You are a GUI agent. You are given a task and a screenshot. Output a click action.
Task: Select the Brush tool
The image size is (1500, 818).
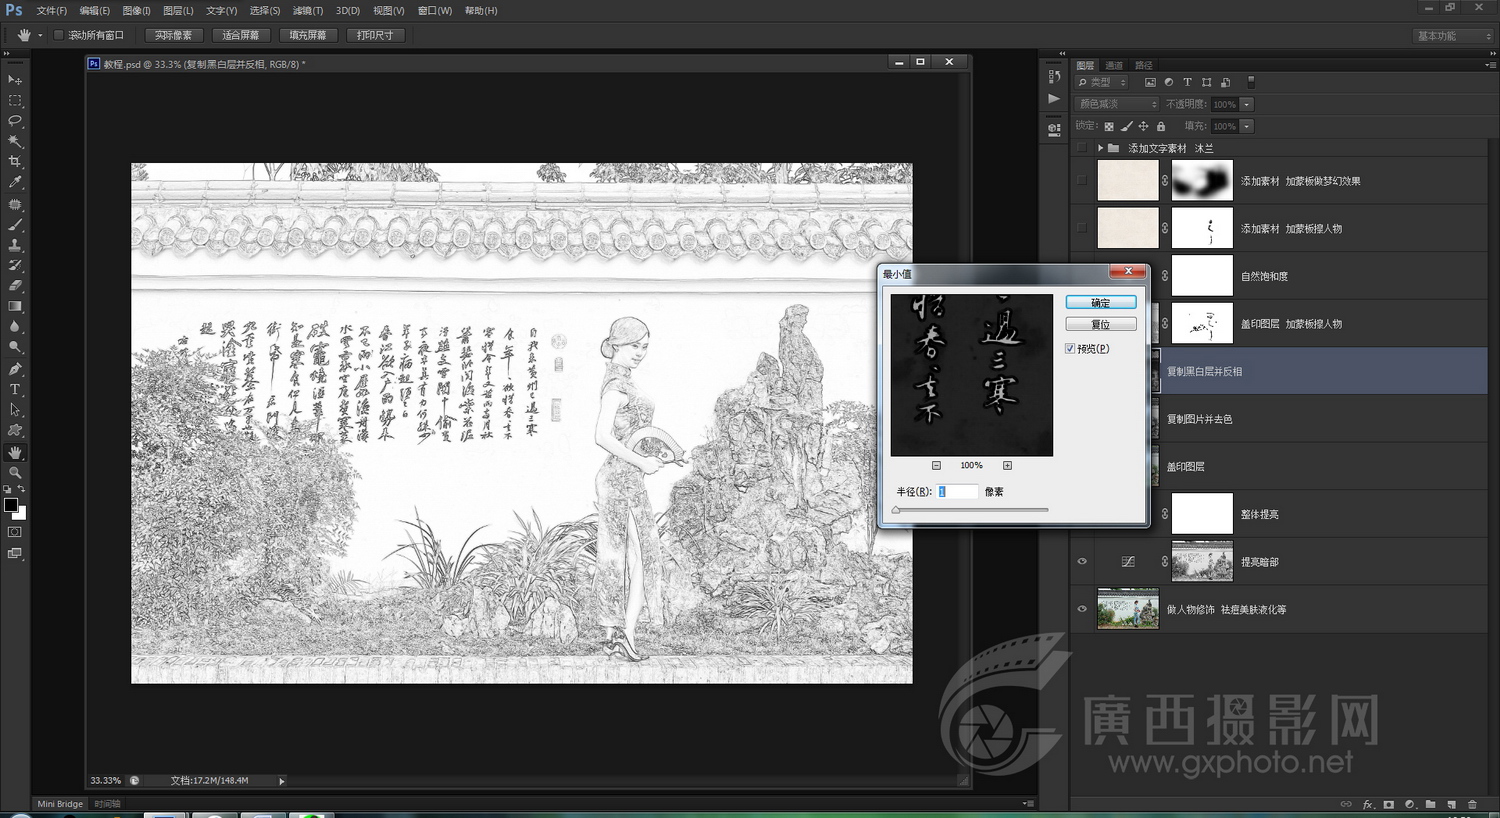pos(15,225)
